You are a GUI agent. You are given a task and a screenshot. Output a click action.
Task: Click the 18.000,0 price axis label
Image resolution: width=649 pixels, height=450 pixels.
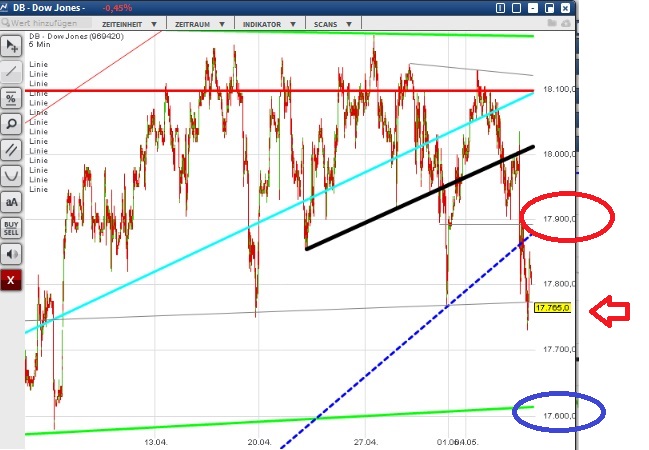[x=559, y=154]
